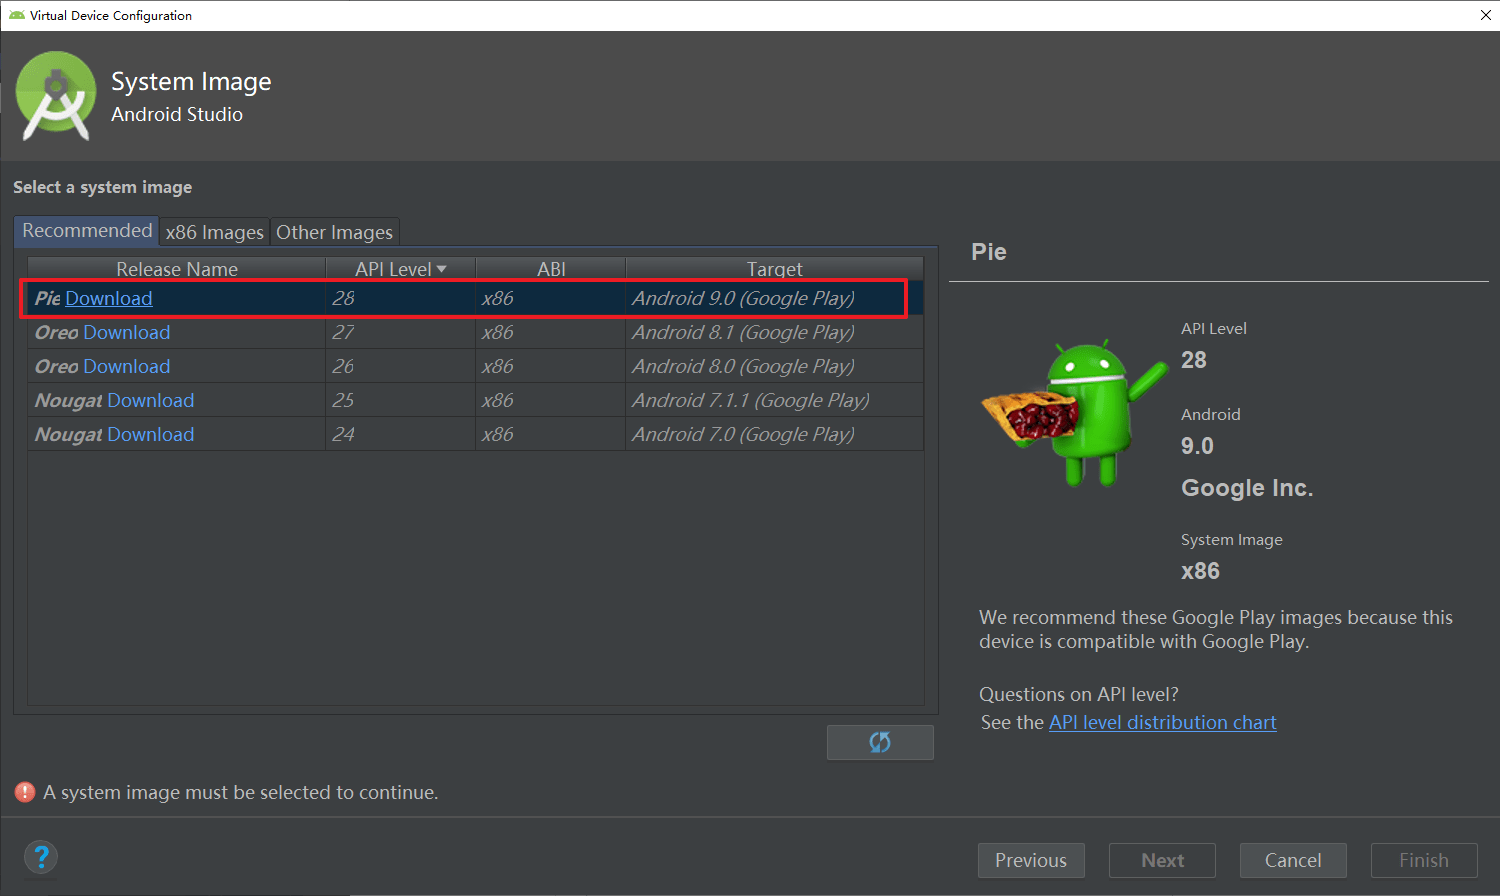Screen dimensions: 1500x896
Task: Click API level cell 28 in table
Action: (401, 298)
